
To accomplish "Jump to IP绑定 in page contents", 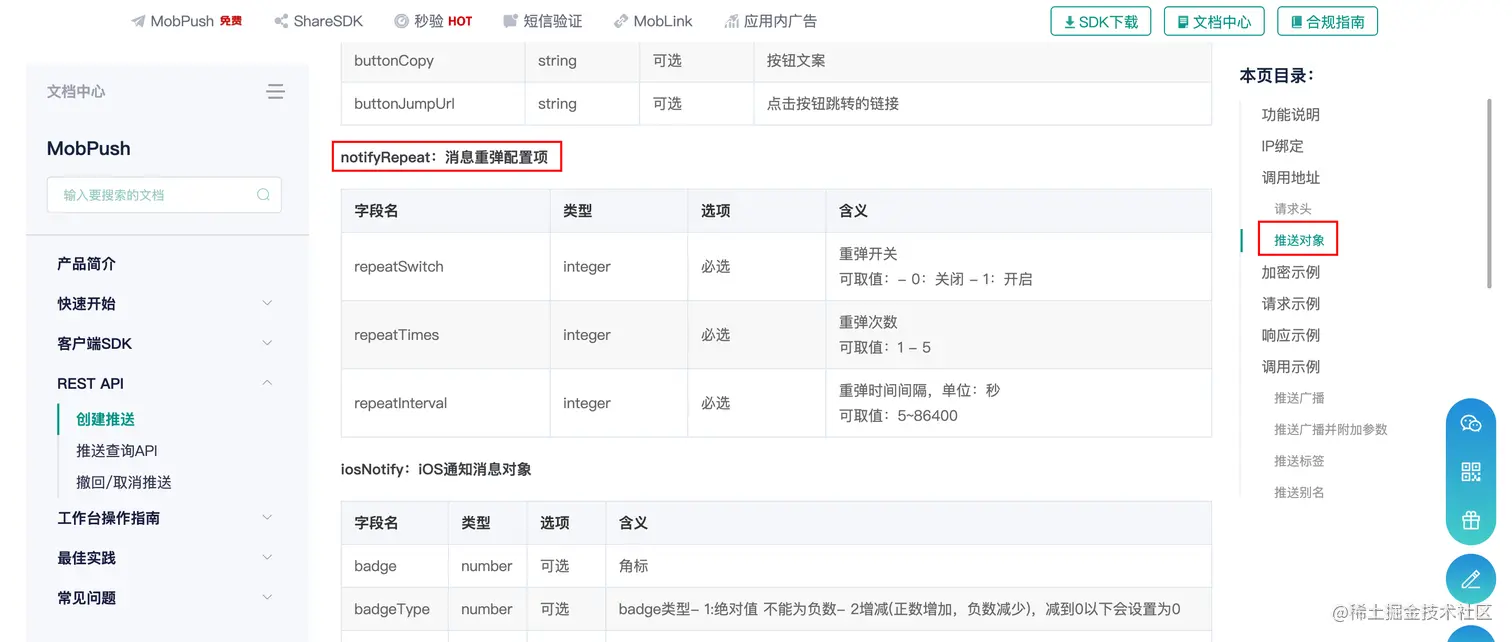I will click(1282, 146).
